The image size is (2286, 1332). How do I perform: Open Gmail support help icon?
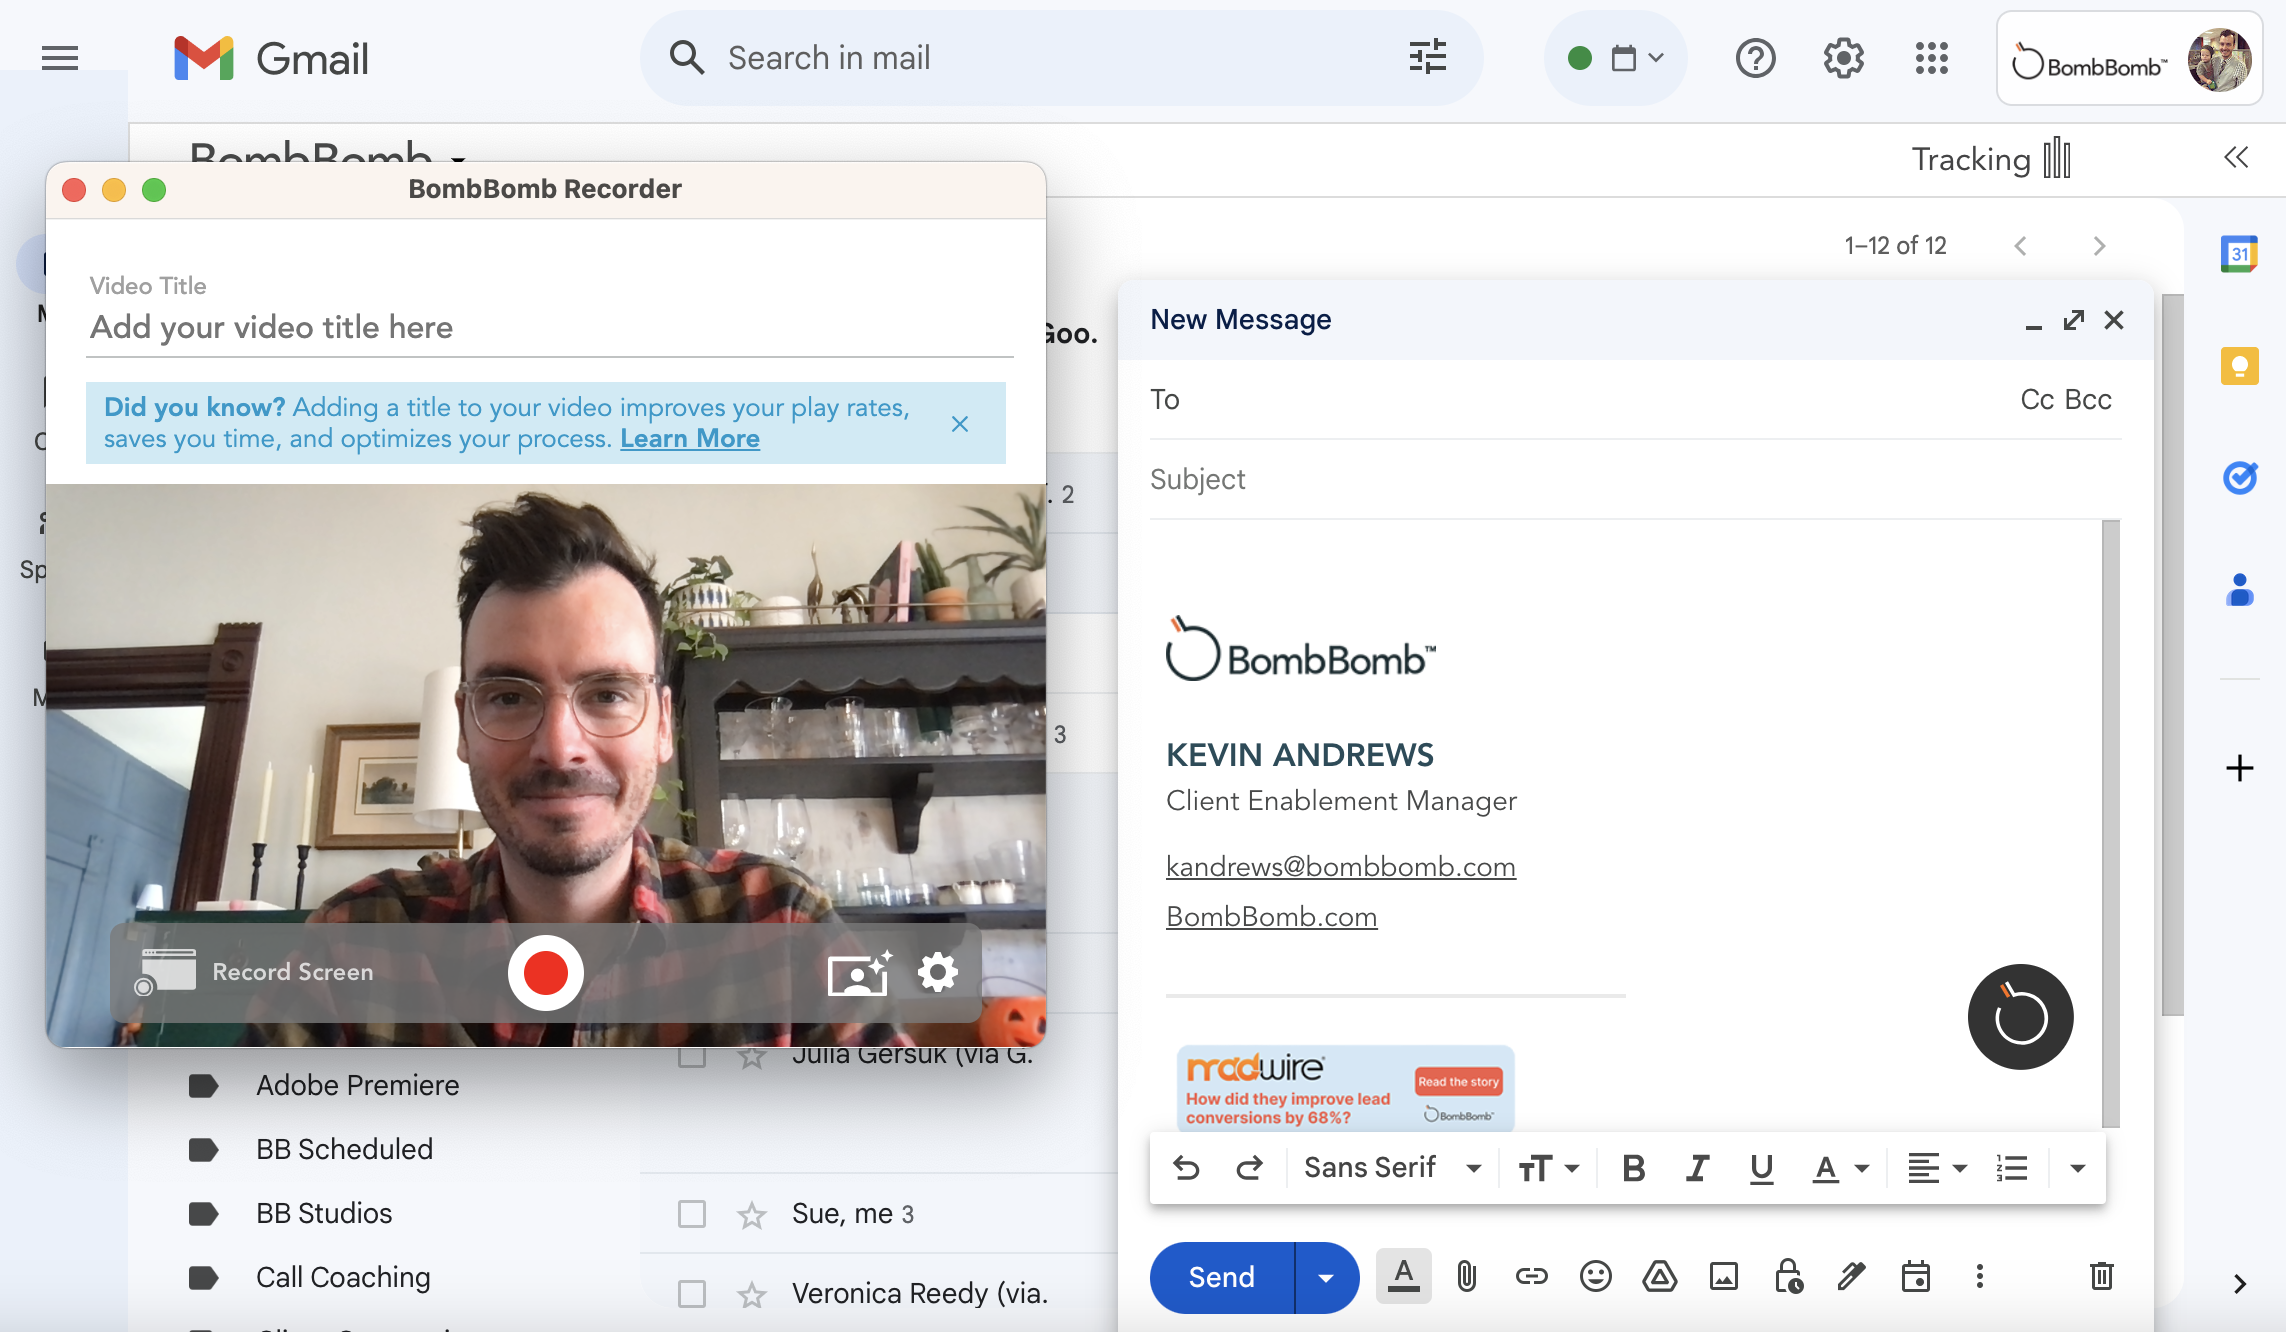pos(1755,58)
